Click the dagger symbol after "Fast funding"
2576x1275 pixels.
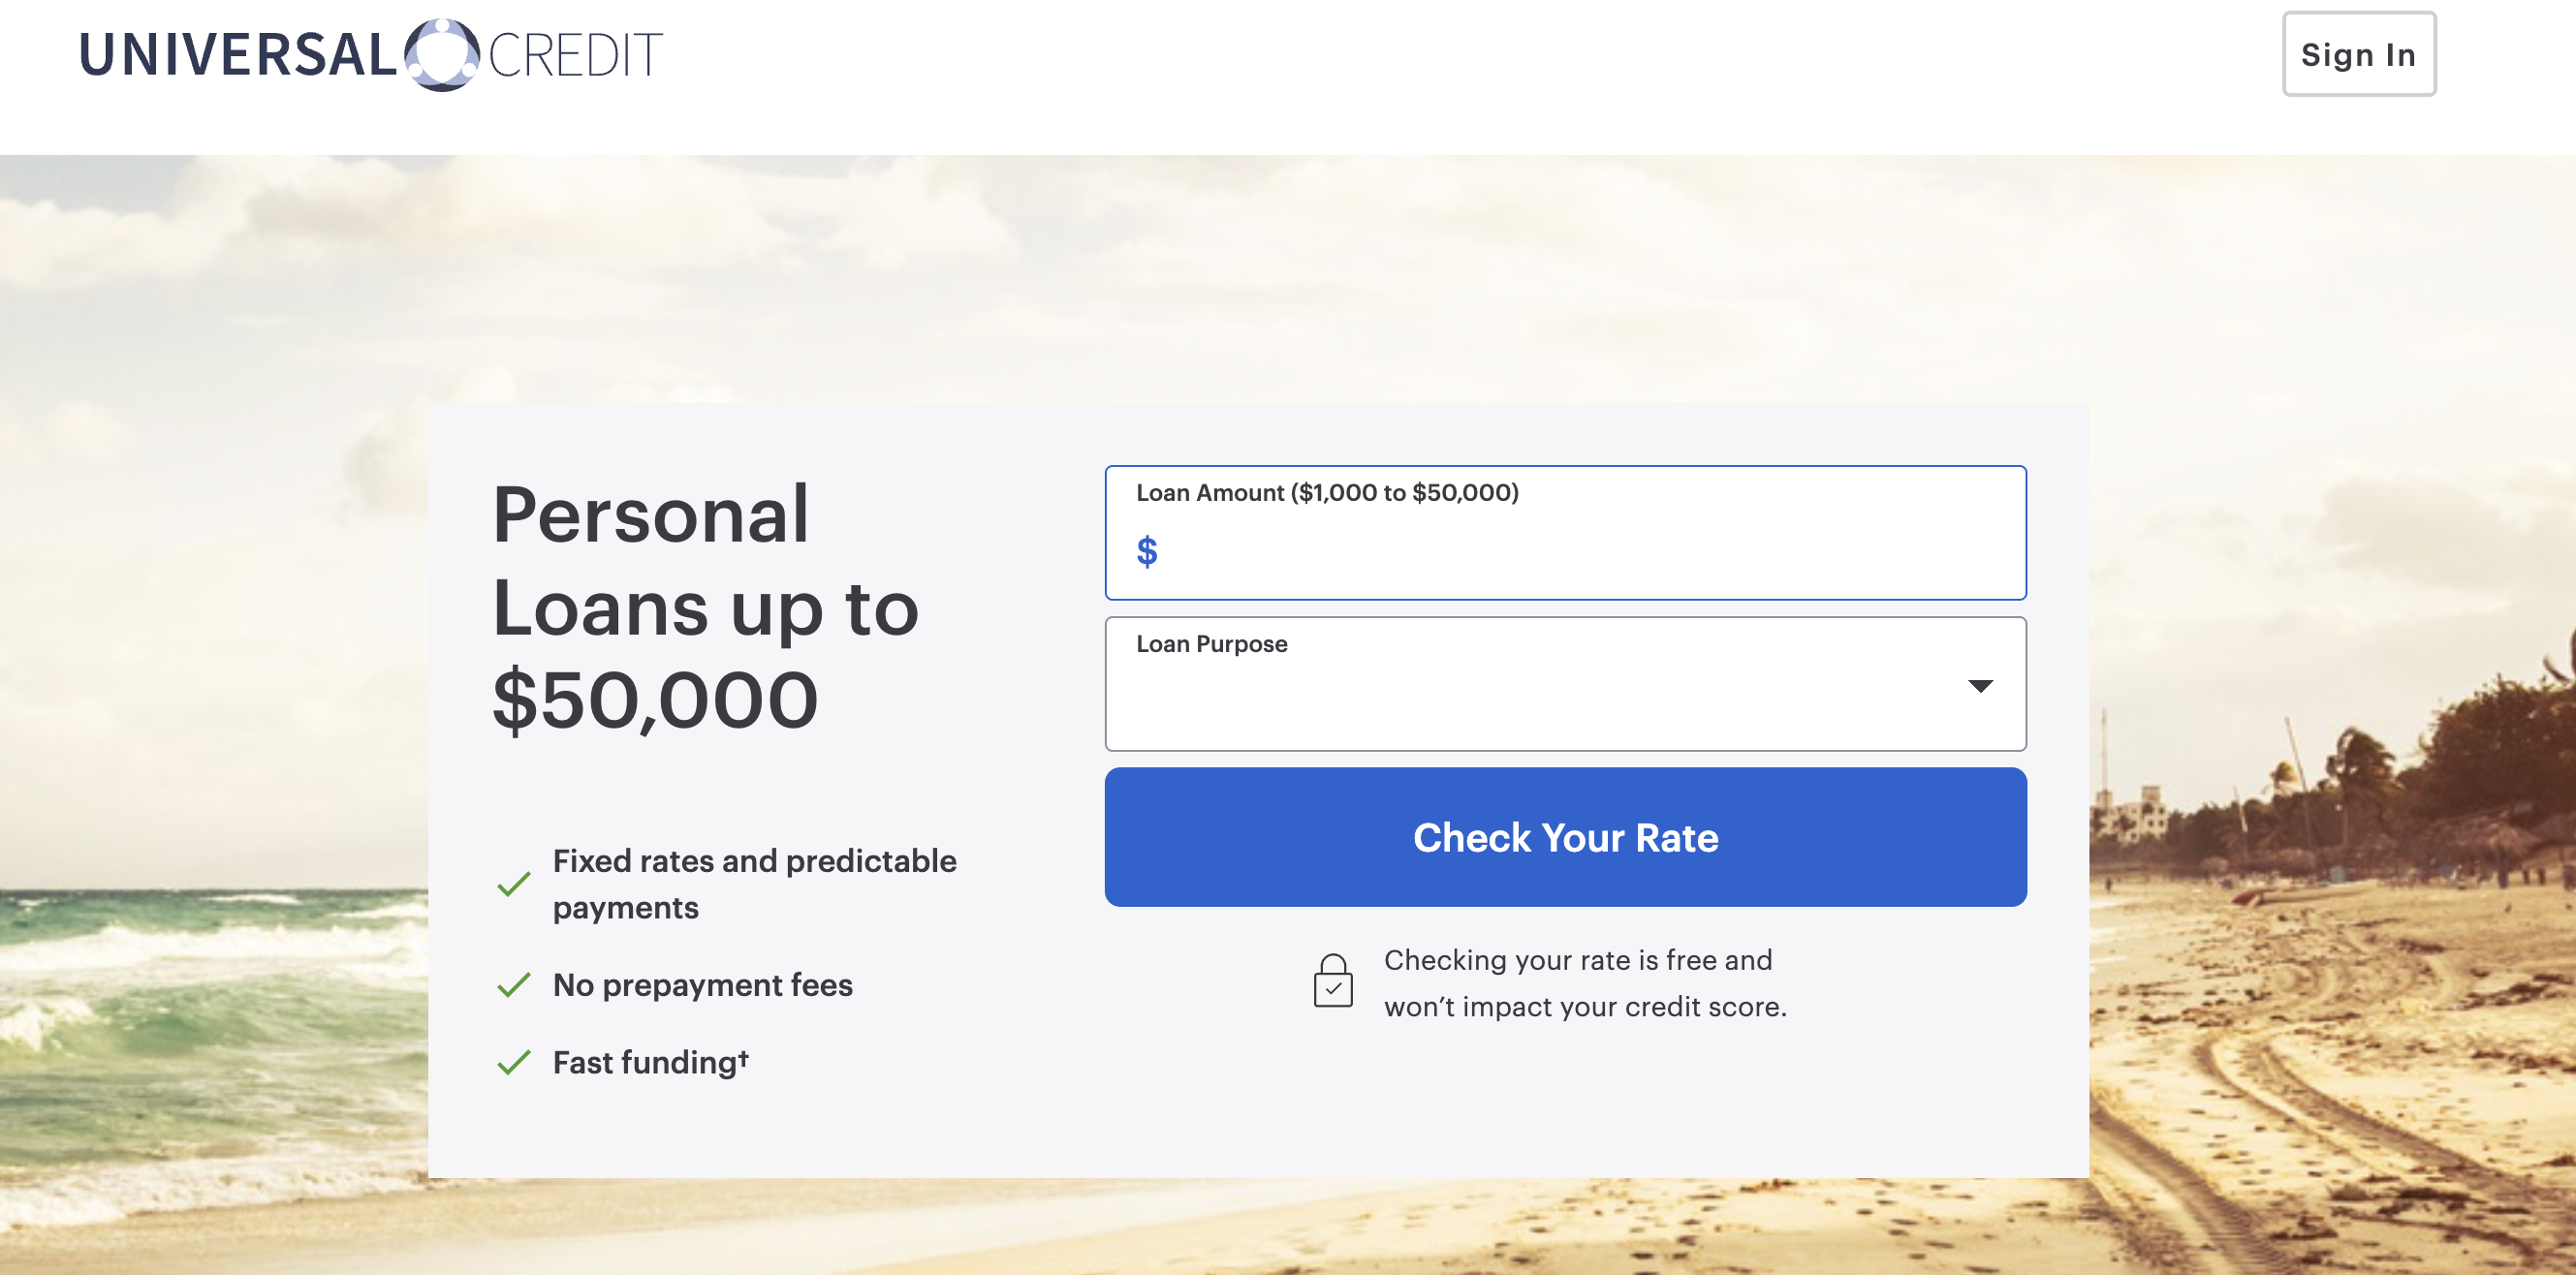743,1053
